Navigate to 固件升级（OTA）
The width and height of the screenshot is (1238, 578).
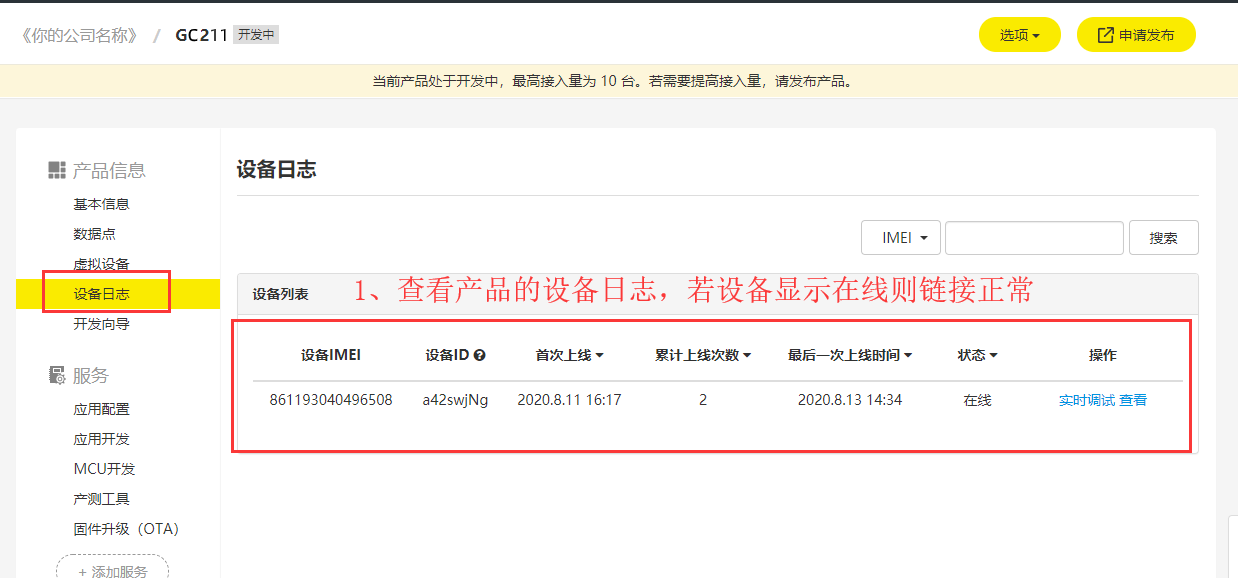coord(126,529)
